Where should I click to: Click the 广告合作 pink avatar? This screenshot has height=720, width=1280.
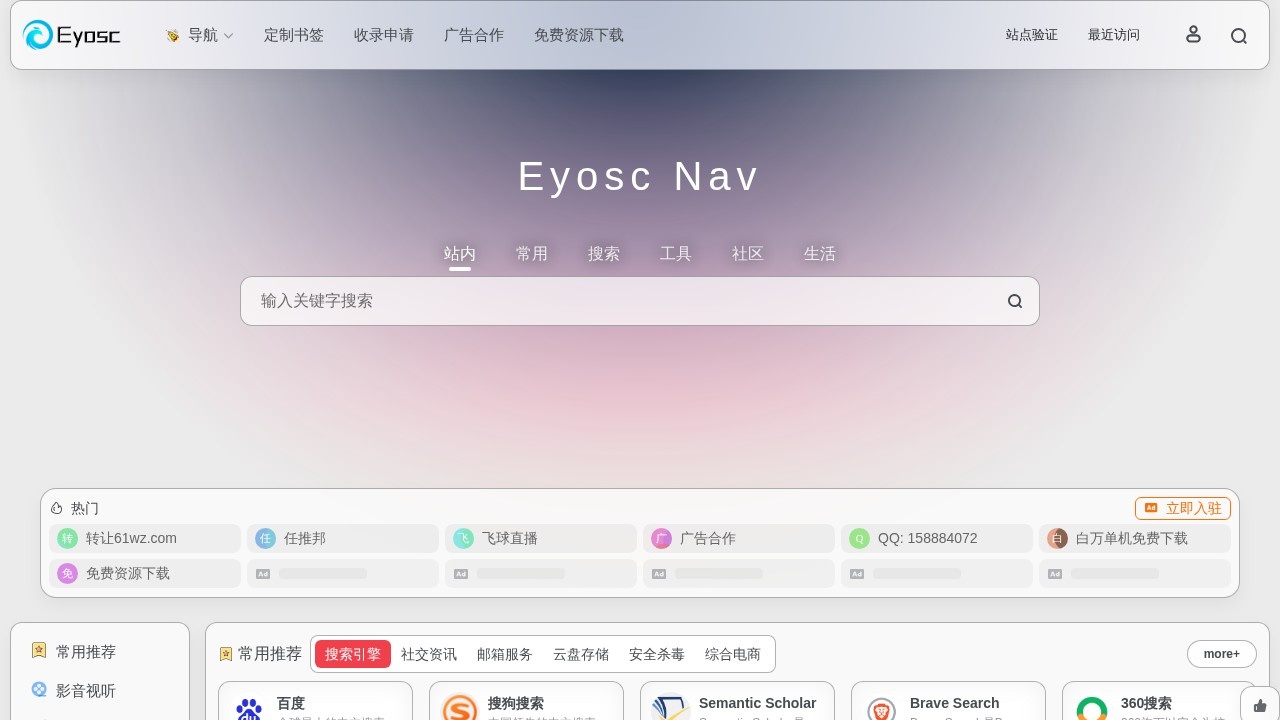coord(661,539)
